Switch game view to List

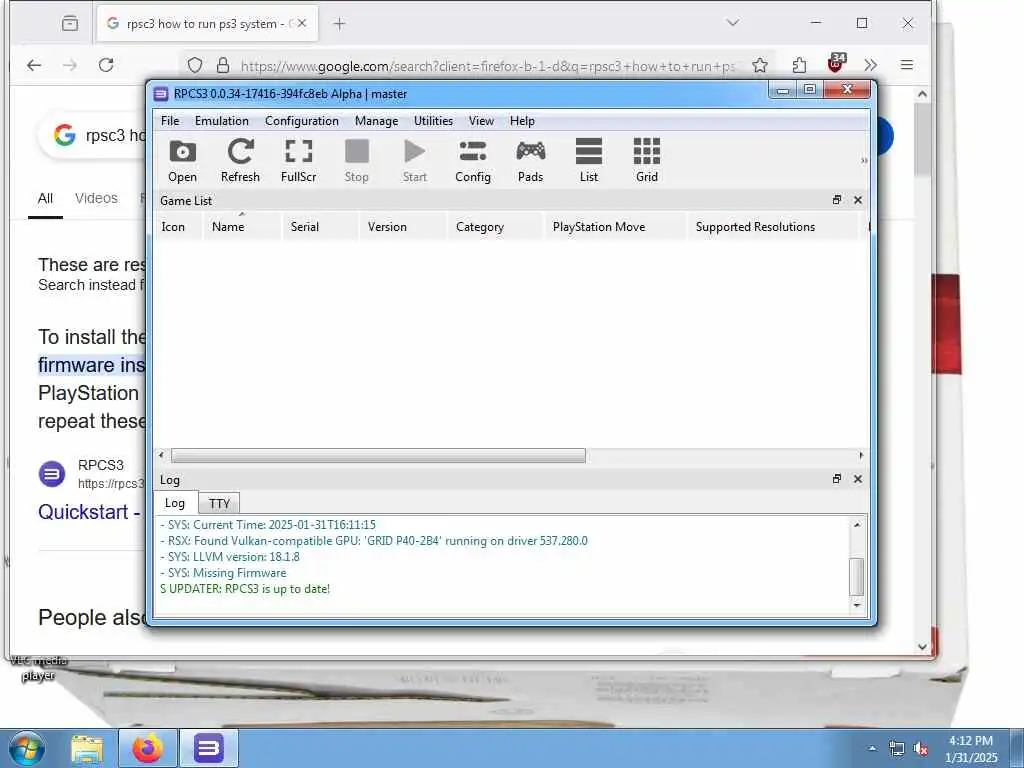click(588, 161)
